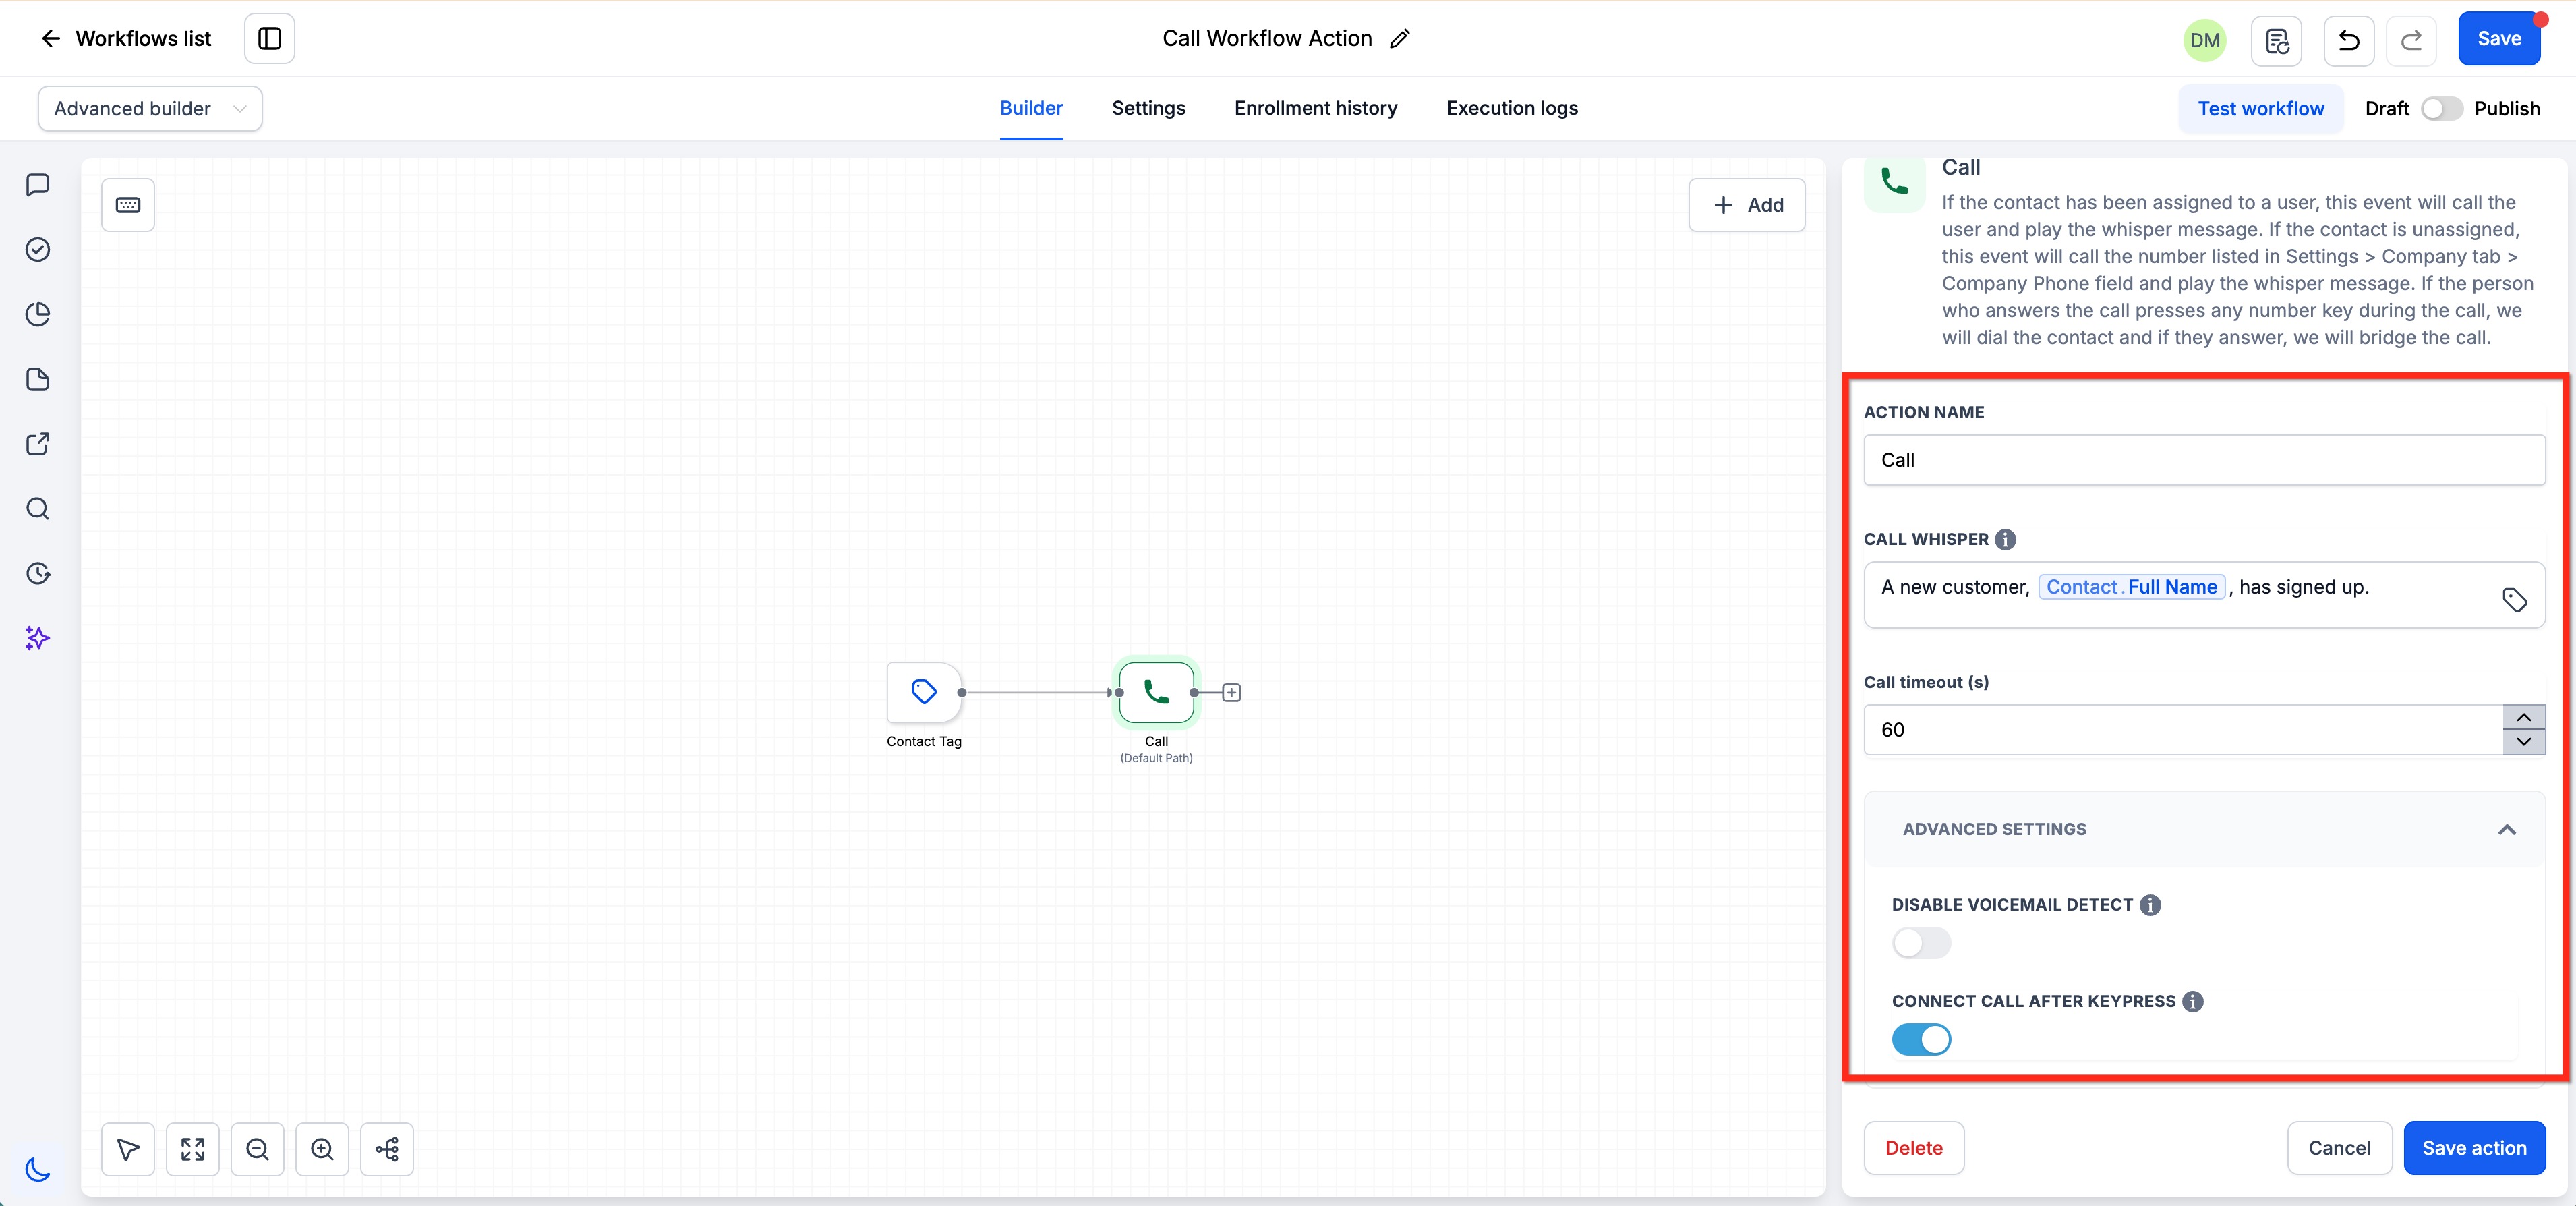2576x1206 pixels.
Task: Open search icon in left sidebar
Action: coord(38,509)
